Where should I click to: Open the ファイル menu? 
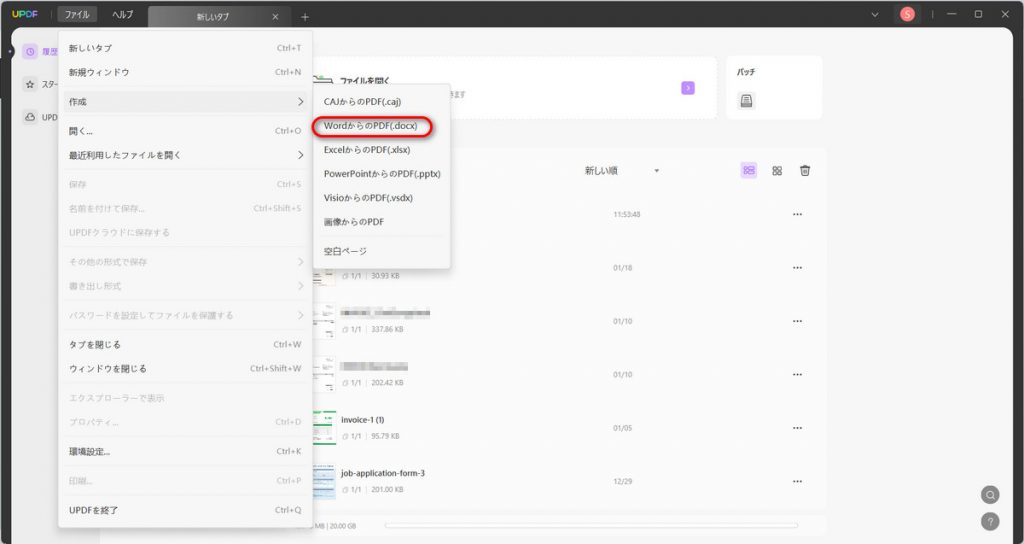click(x=77, y=14)
